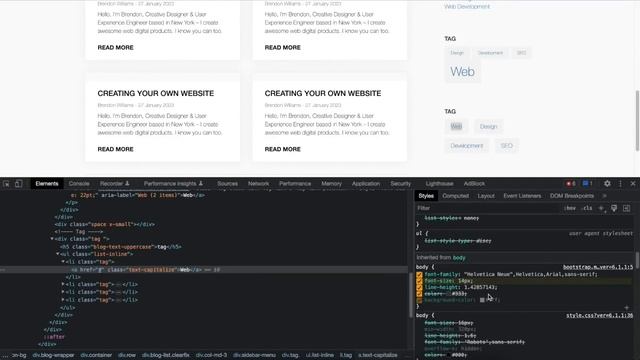
Task: Open the style.css source link
Action: click(x=599, y=316)
